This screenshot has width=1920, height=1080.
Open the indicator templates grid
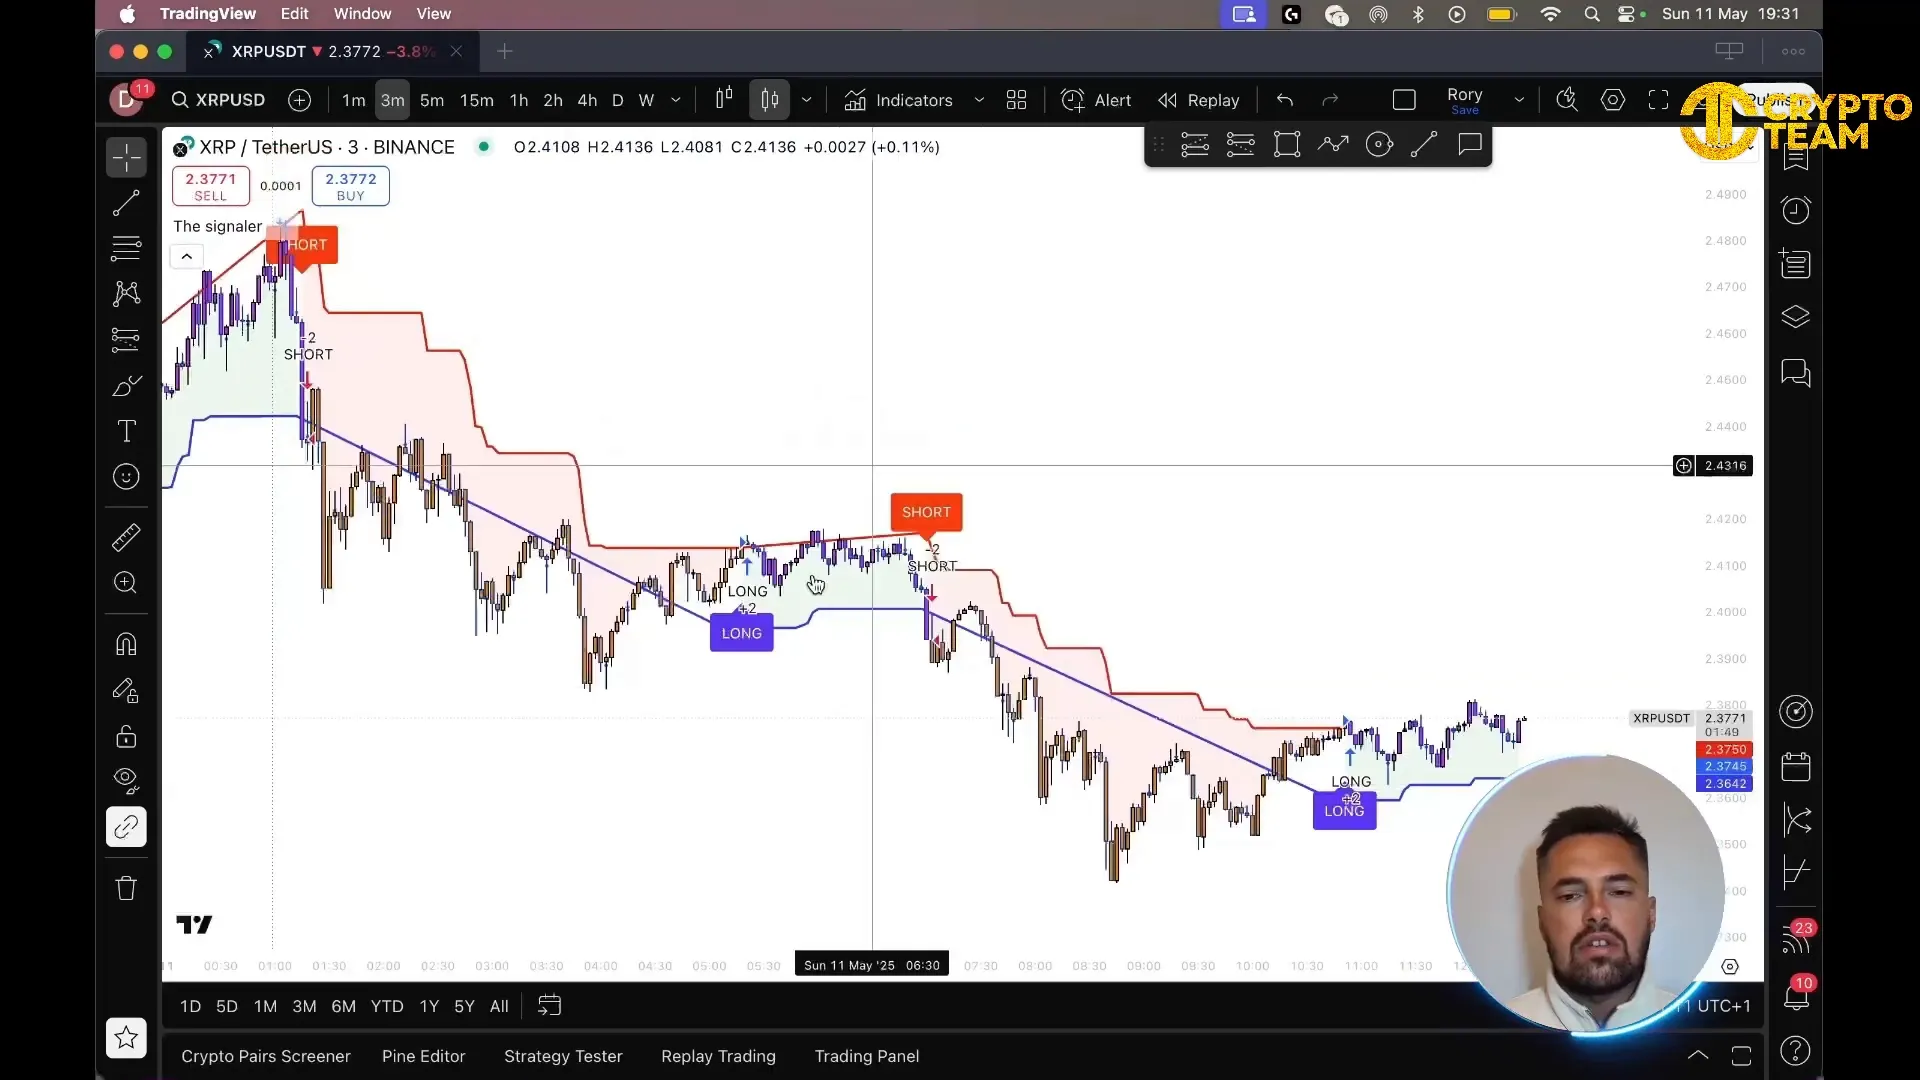1016,100
